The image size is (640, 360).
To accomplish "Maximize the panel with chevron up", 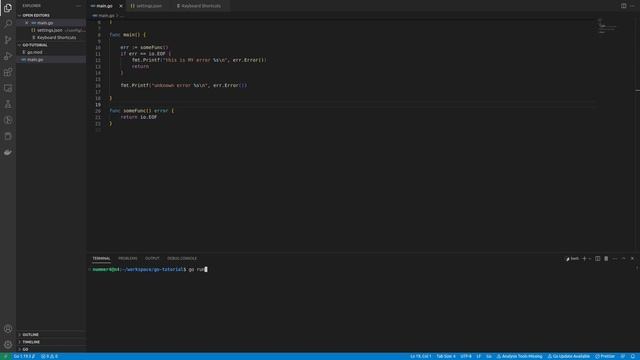I will [624, 258].
